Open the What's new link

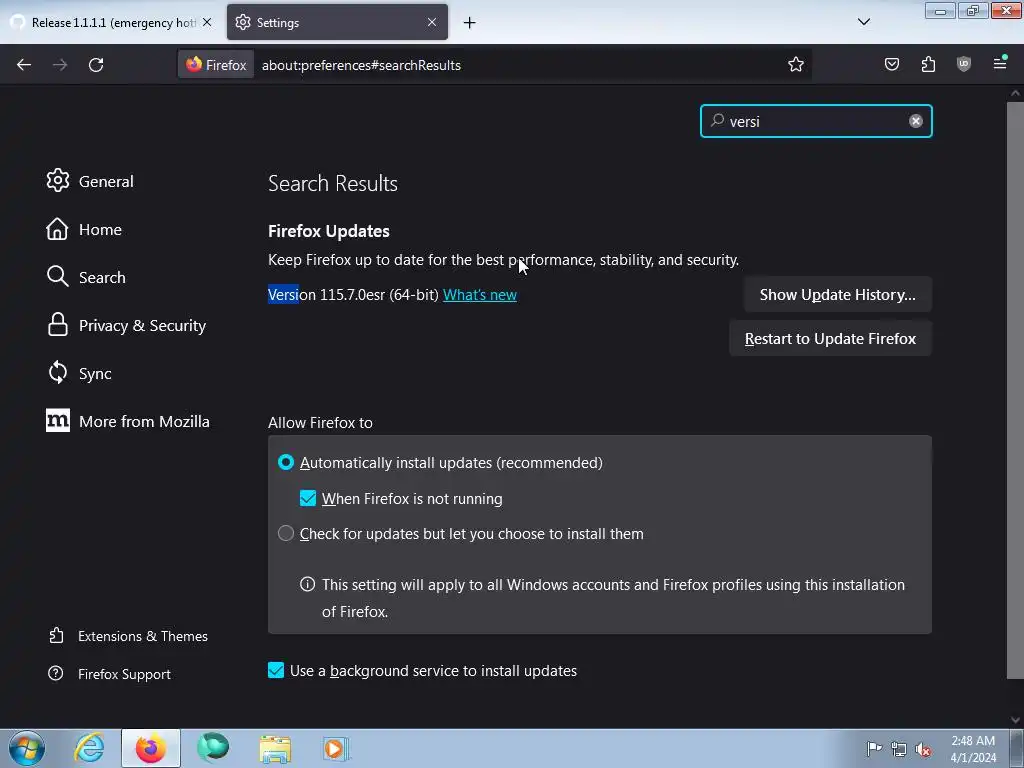[x=479, y=295]
